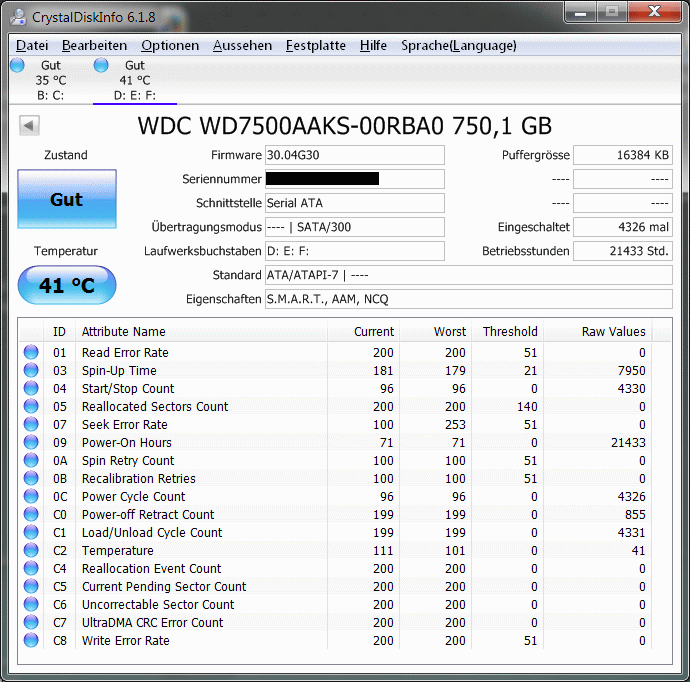
Task: Click status orb for Read Error Rate
Action: (31, 352)
